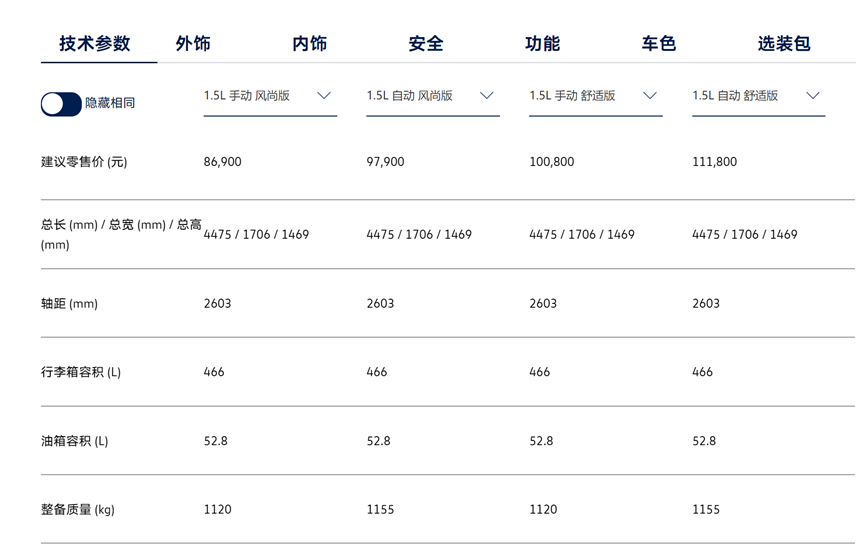The height and width of the screenshot is (555, 865).
Task: Click curb weight 1155 in 自动 舒适版 column
Action: tap(706, 509)
